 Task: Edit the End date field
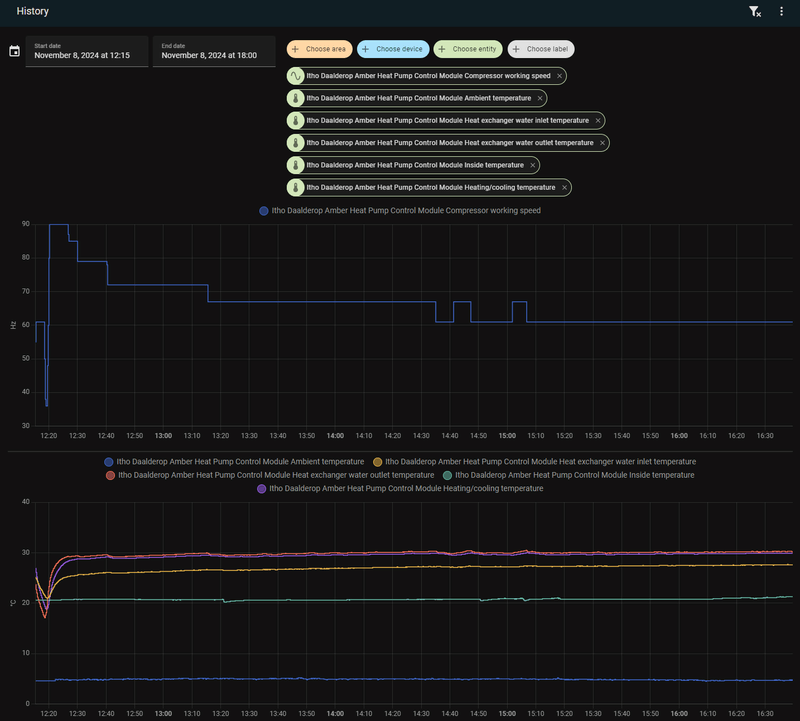click(213, 52)
